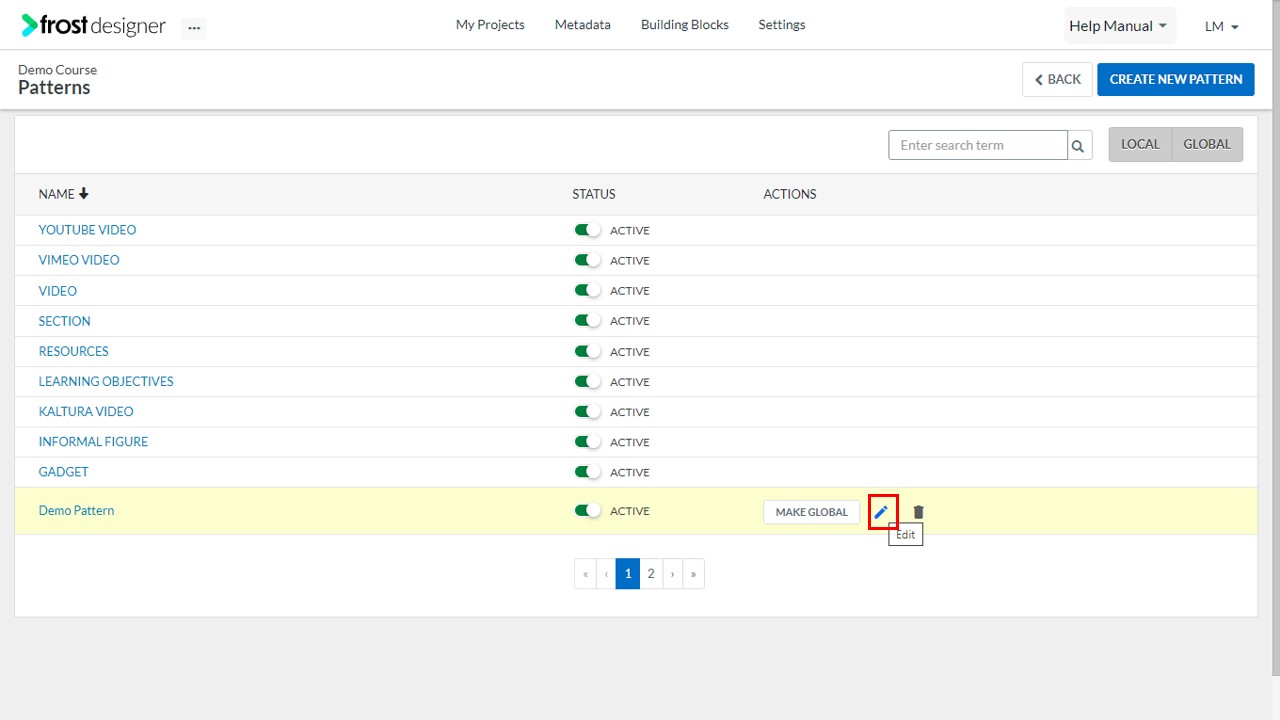
Task: Click the back chevron on the BACK button
Action: click(x=1040, y=79)
